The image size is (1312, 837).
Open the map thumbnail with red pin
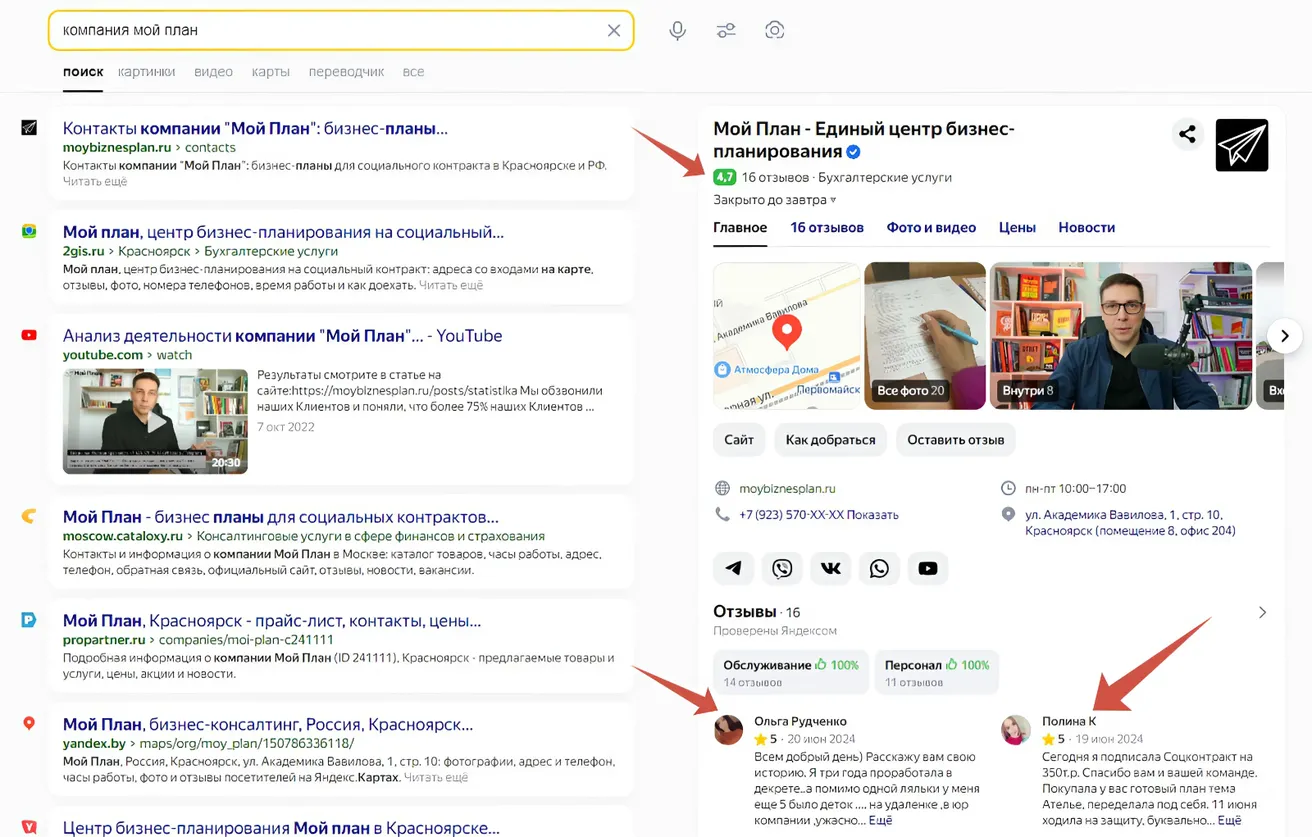pos(787,336)
